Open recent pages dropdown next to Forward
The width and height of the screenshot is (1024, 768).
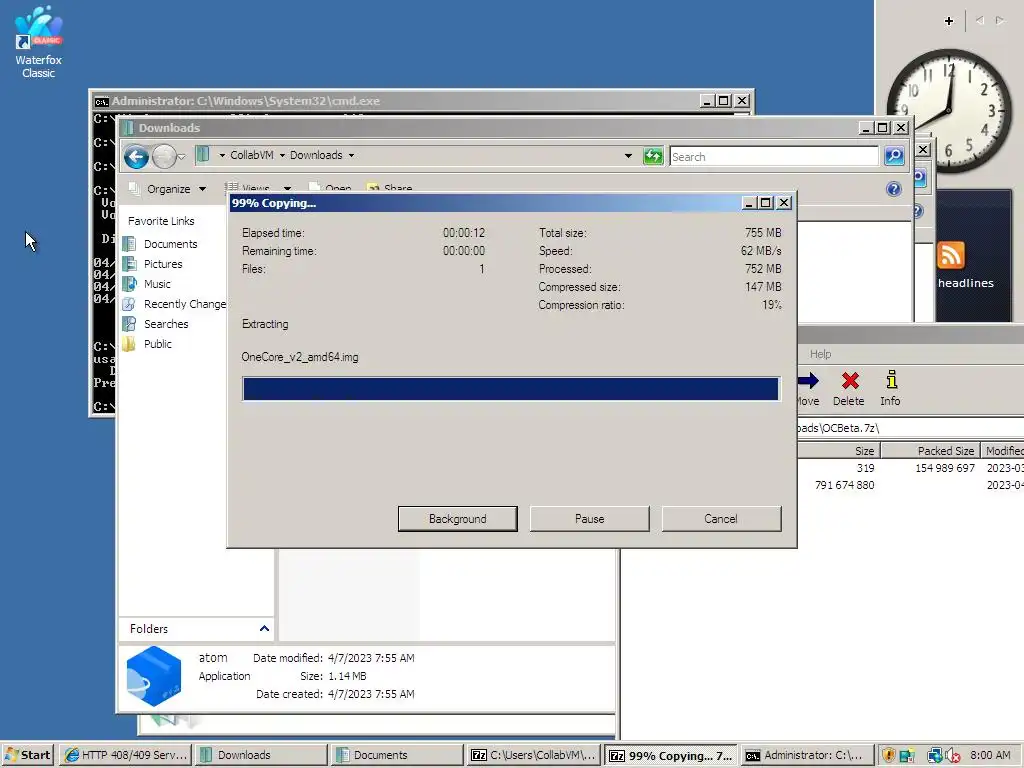[x=182, y=157]
